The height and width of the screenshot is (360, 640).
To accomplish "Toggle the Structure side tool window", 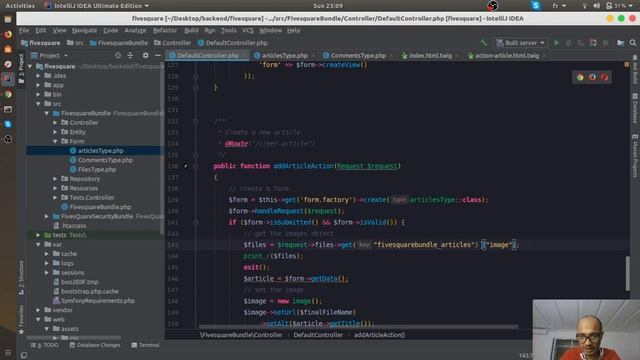I will [21, 278].
